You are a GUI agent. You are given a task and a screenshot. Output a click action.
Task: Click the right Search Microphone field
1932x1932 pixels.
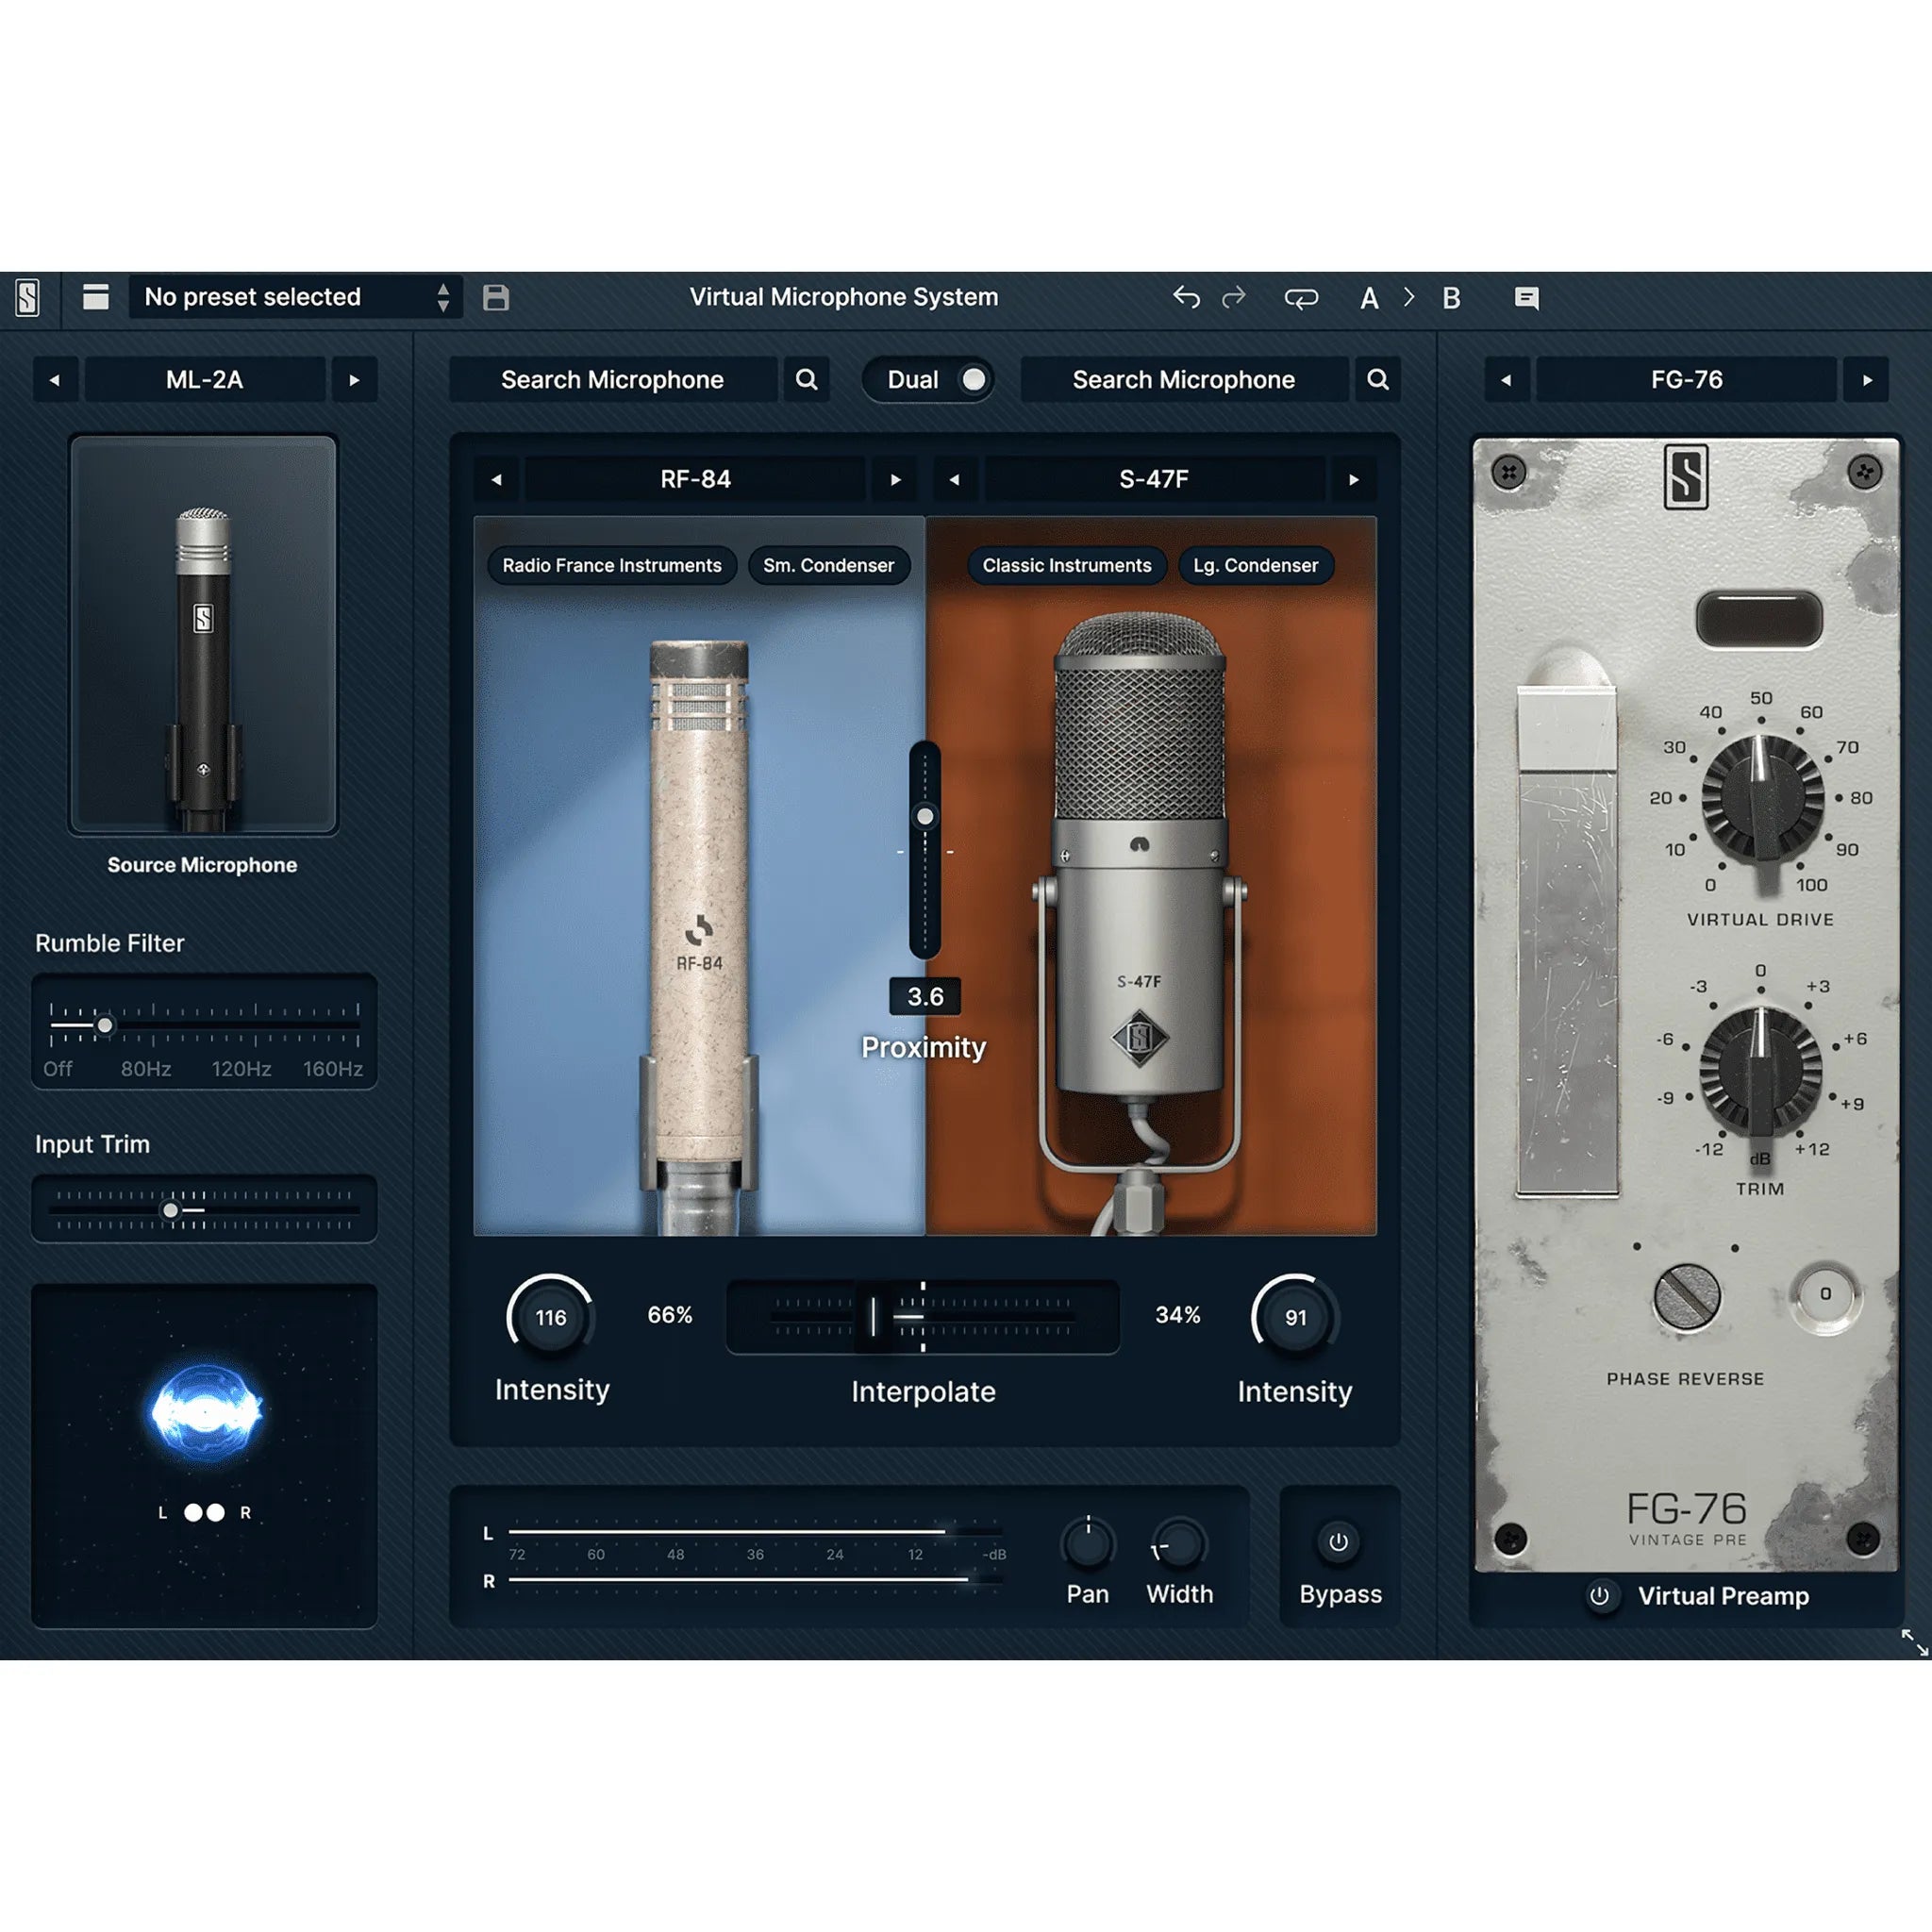click(1183, 380)
